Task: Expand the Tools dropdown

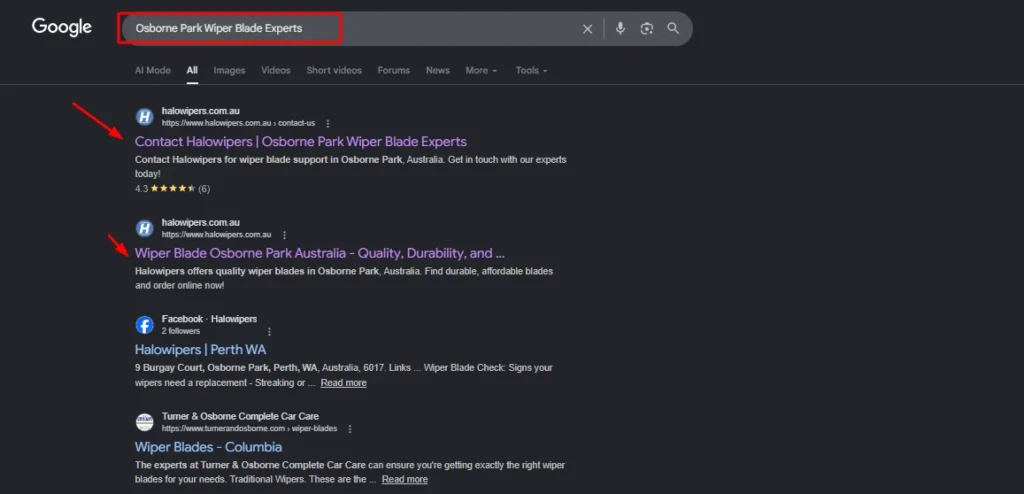Action: [531, 71]
